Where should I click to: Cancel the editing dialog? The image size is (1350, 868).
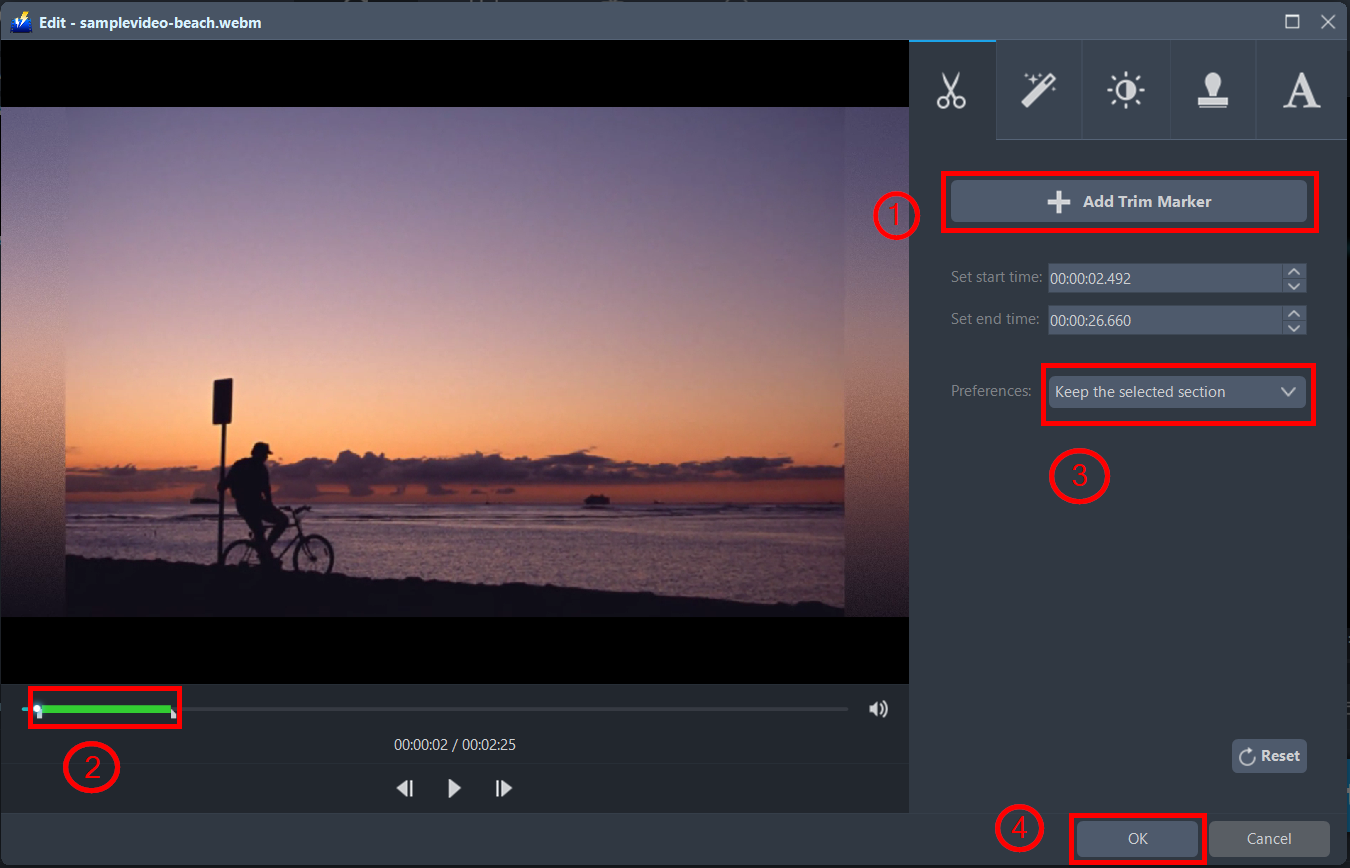point(1268,839)
